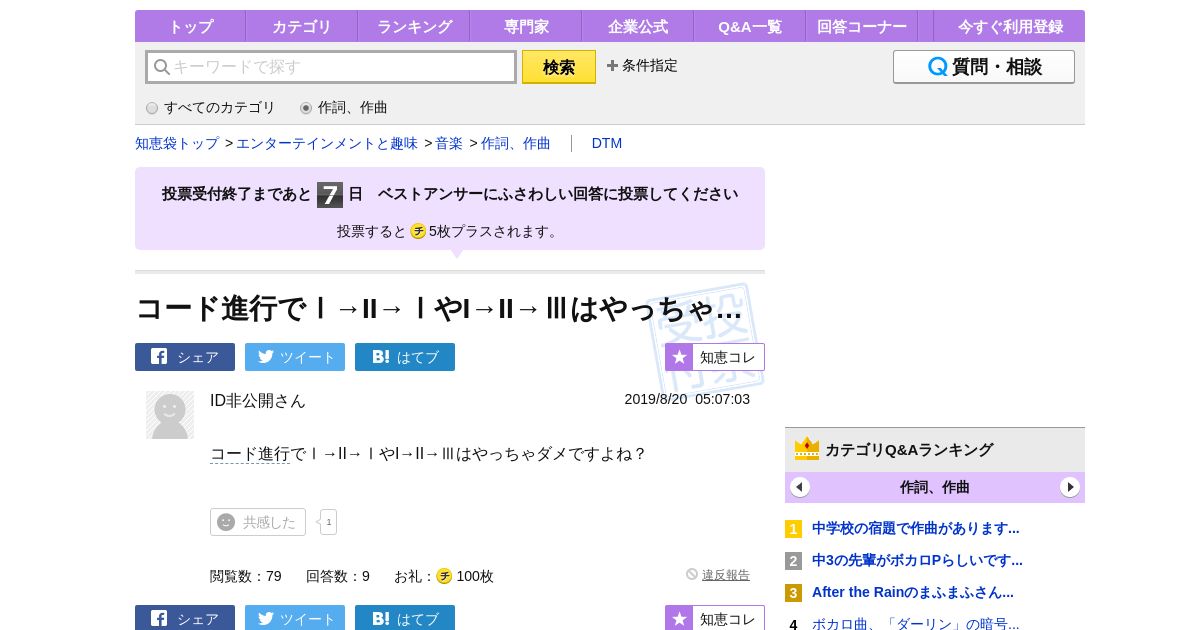1200x630 pixels.
Task: Open ranking item After the Rainのまふまふさん
Action: point(913,592)
